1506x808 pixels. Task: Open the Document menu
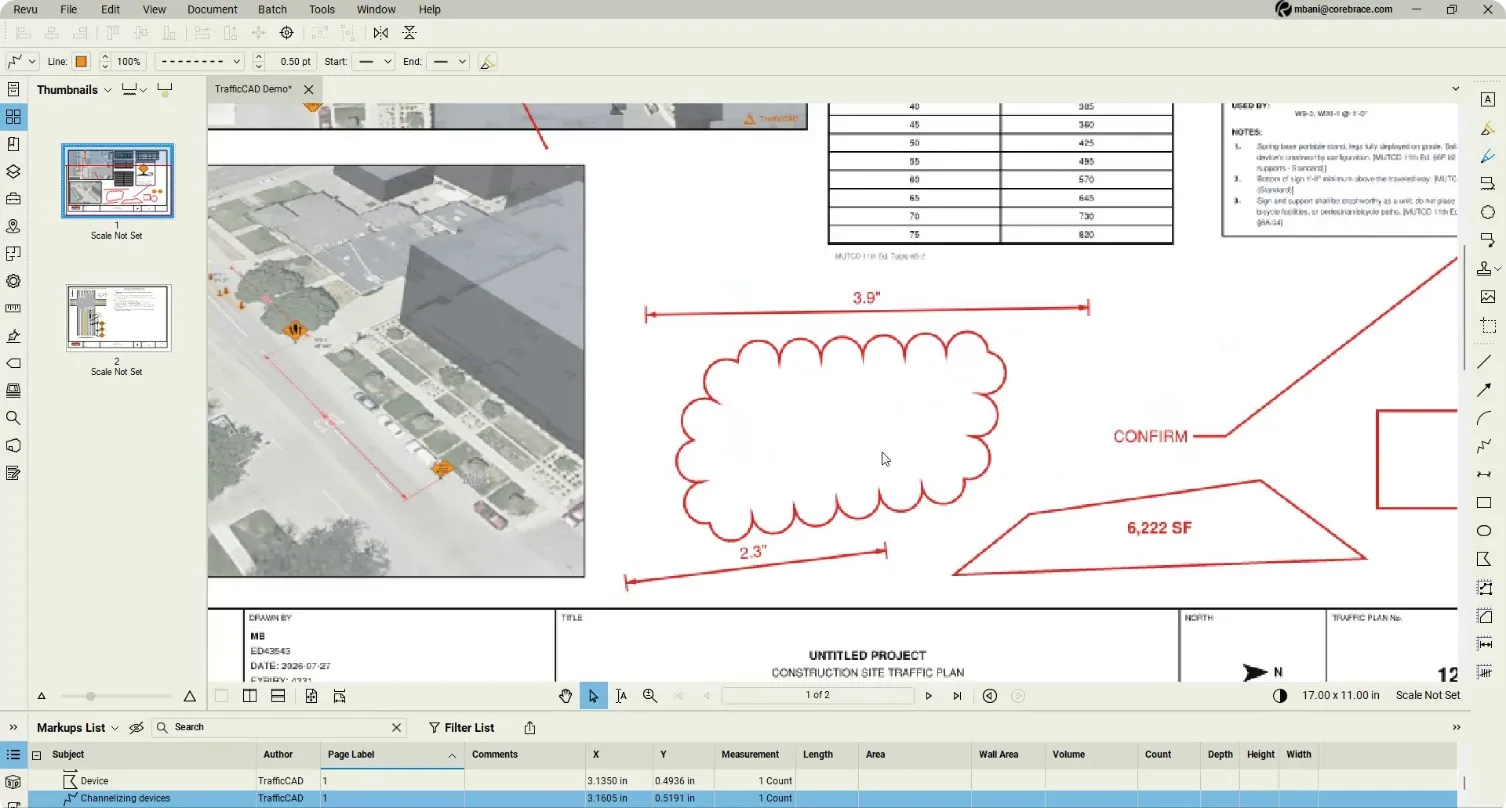212,9
